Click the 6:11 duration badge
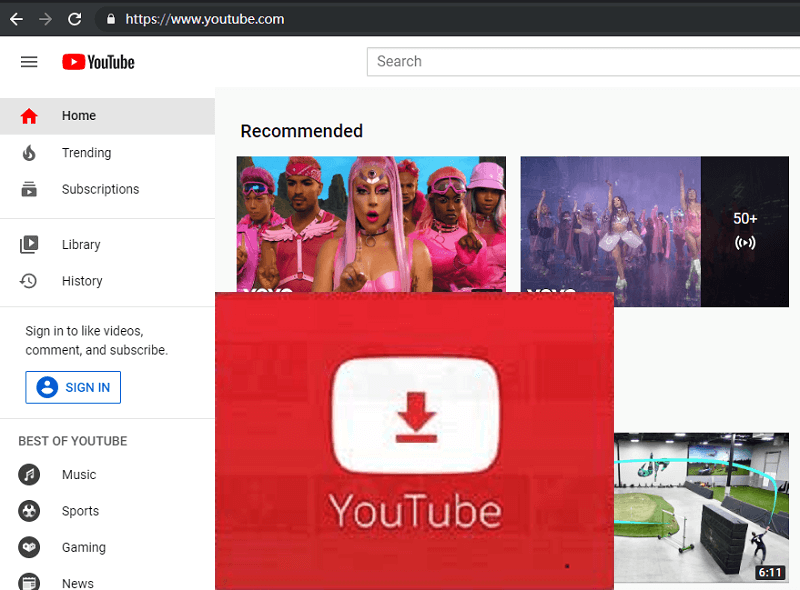 click(x=770, y=572)
